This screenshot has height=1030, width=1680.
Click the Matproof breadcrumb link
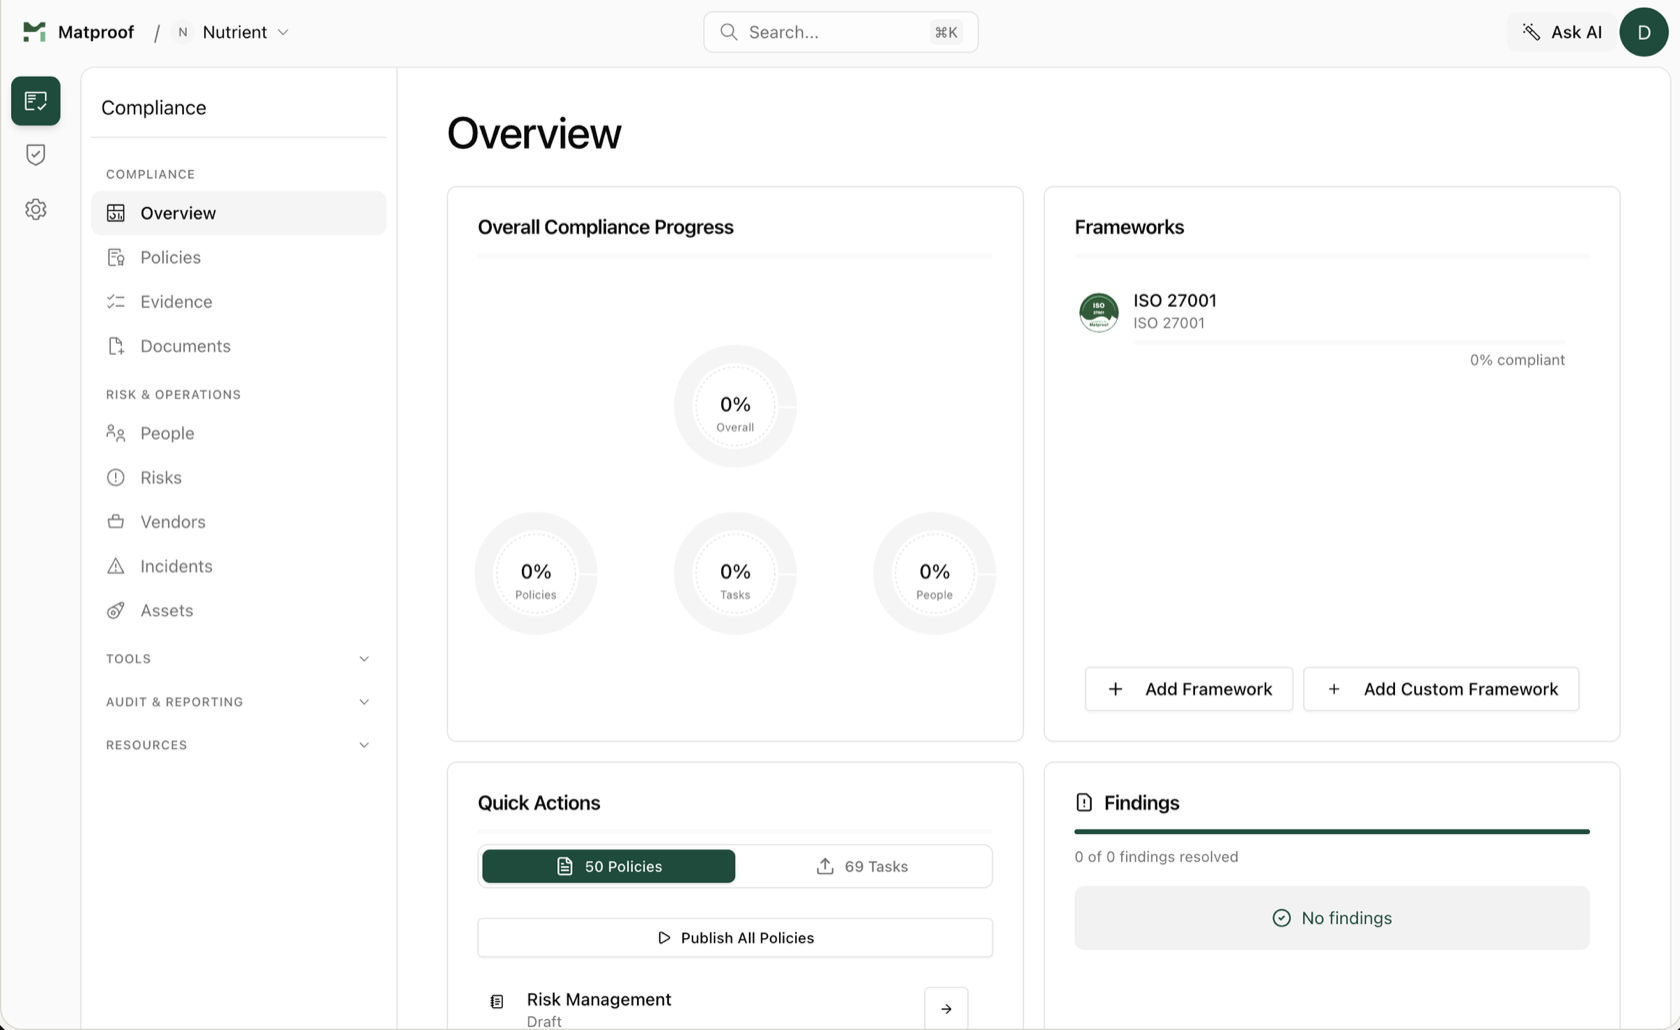point(96,32)
